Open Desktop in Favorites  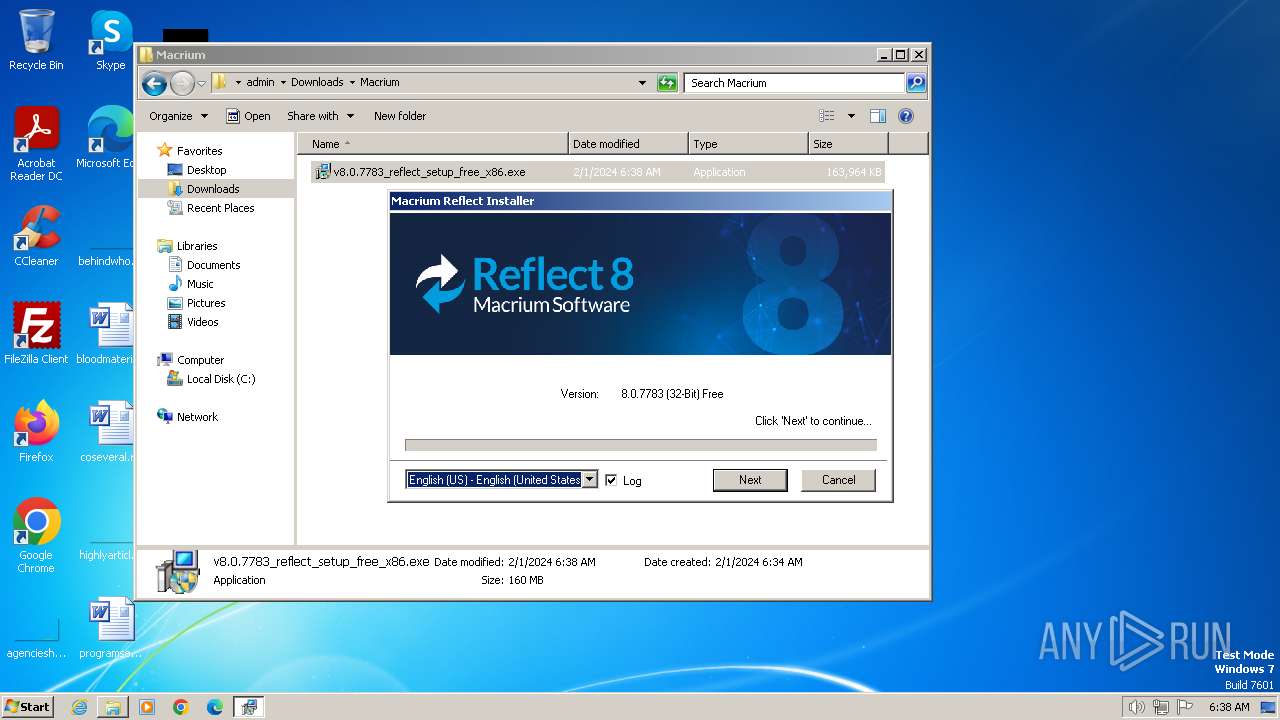coord(206,170)
